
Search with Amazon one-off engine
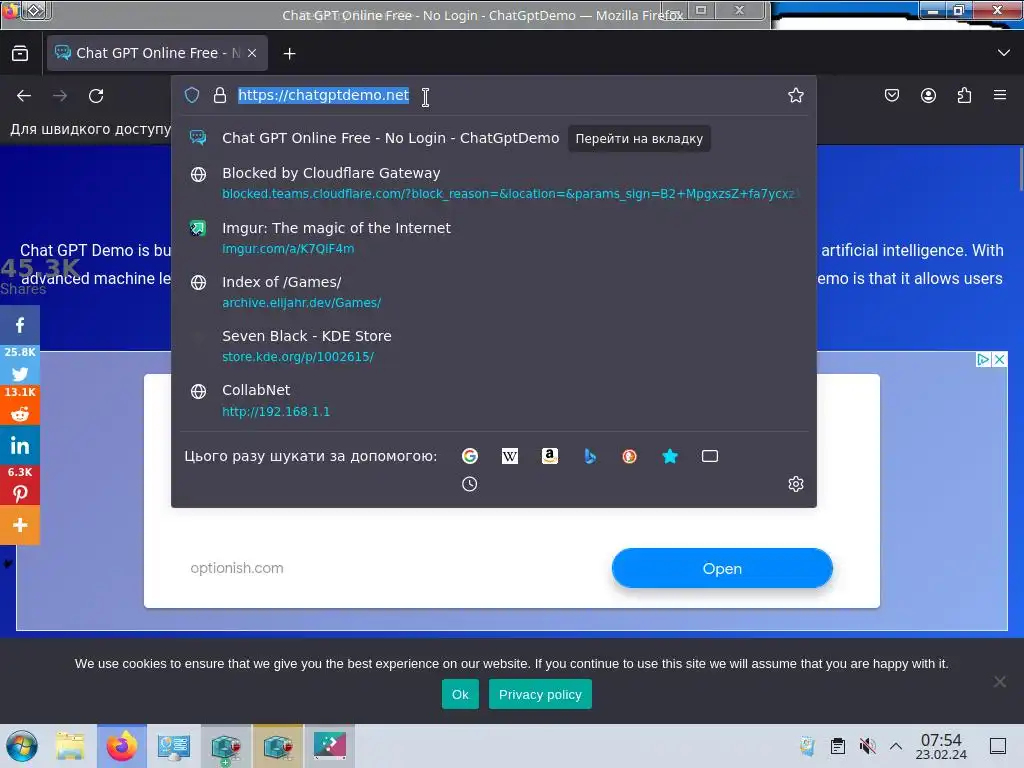550,456
